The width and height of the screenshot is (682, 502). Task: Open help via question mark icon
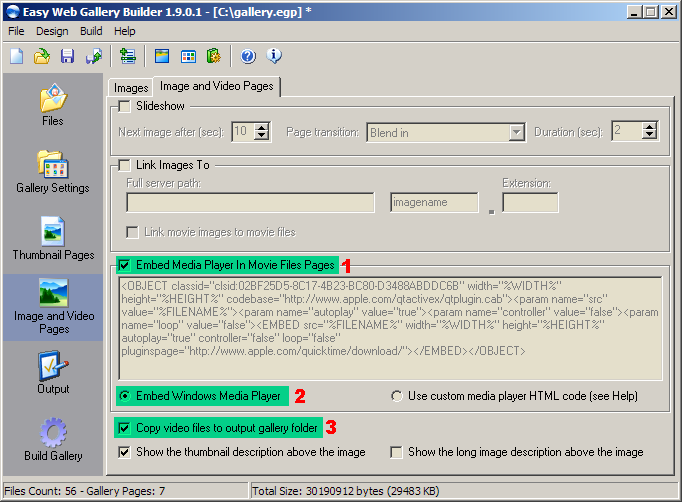[248, 56]
